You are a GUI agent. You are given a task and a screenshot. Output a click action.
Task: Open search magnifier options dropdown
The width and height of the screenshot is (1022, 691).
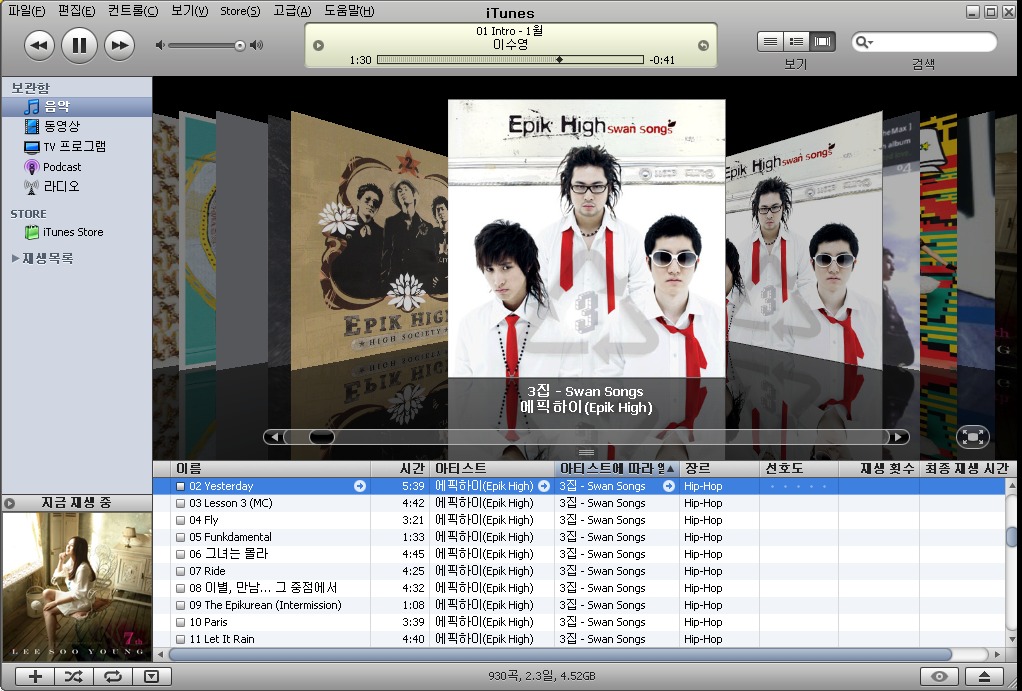pyautogui.click(x=864, y=42)
